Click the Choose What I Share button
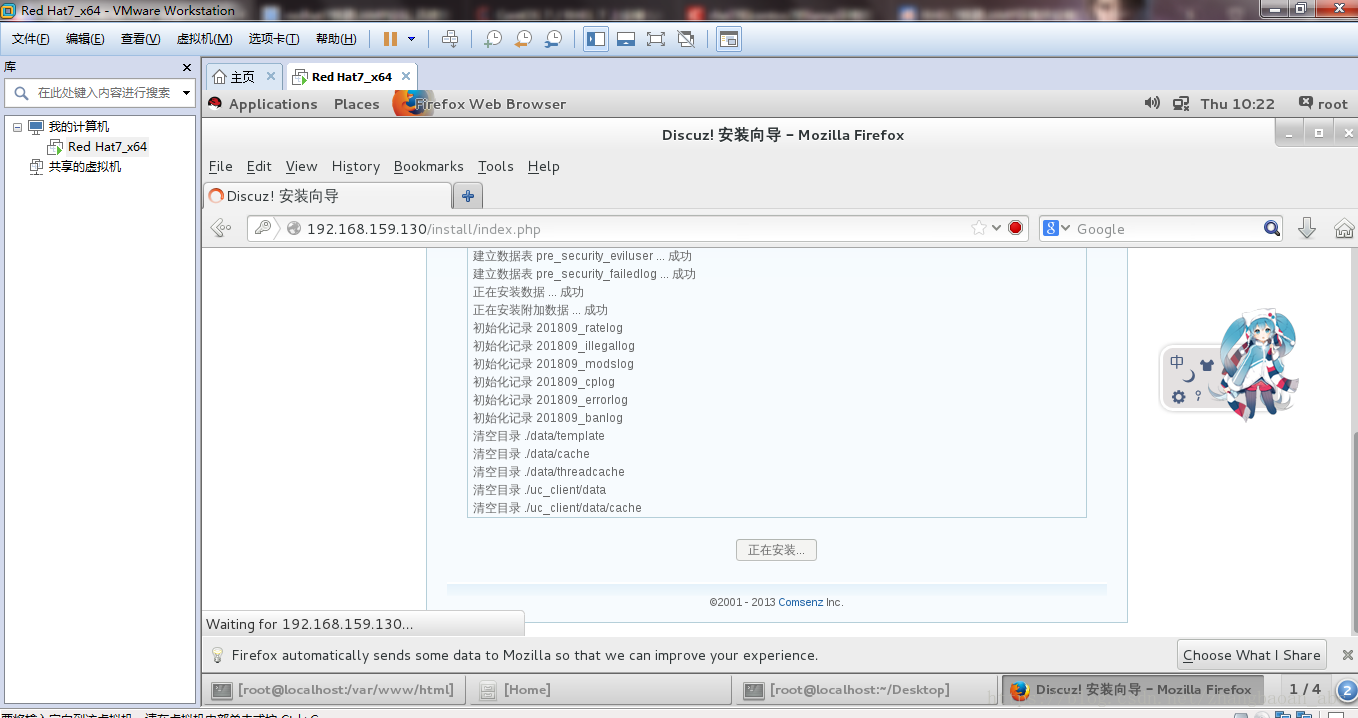 point(1251,655)
